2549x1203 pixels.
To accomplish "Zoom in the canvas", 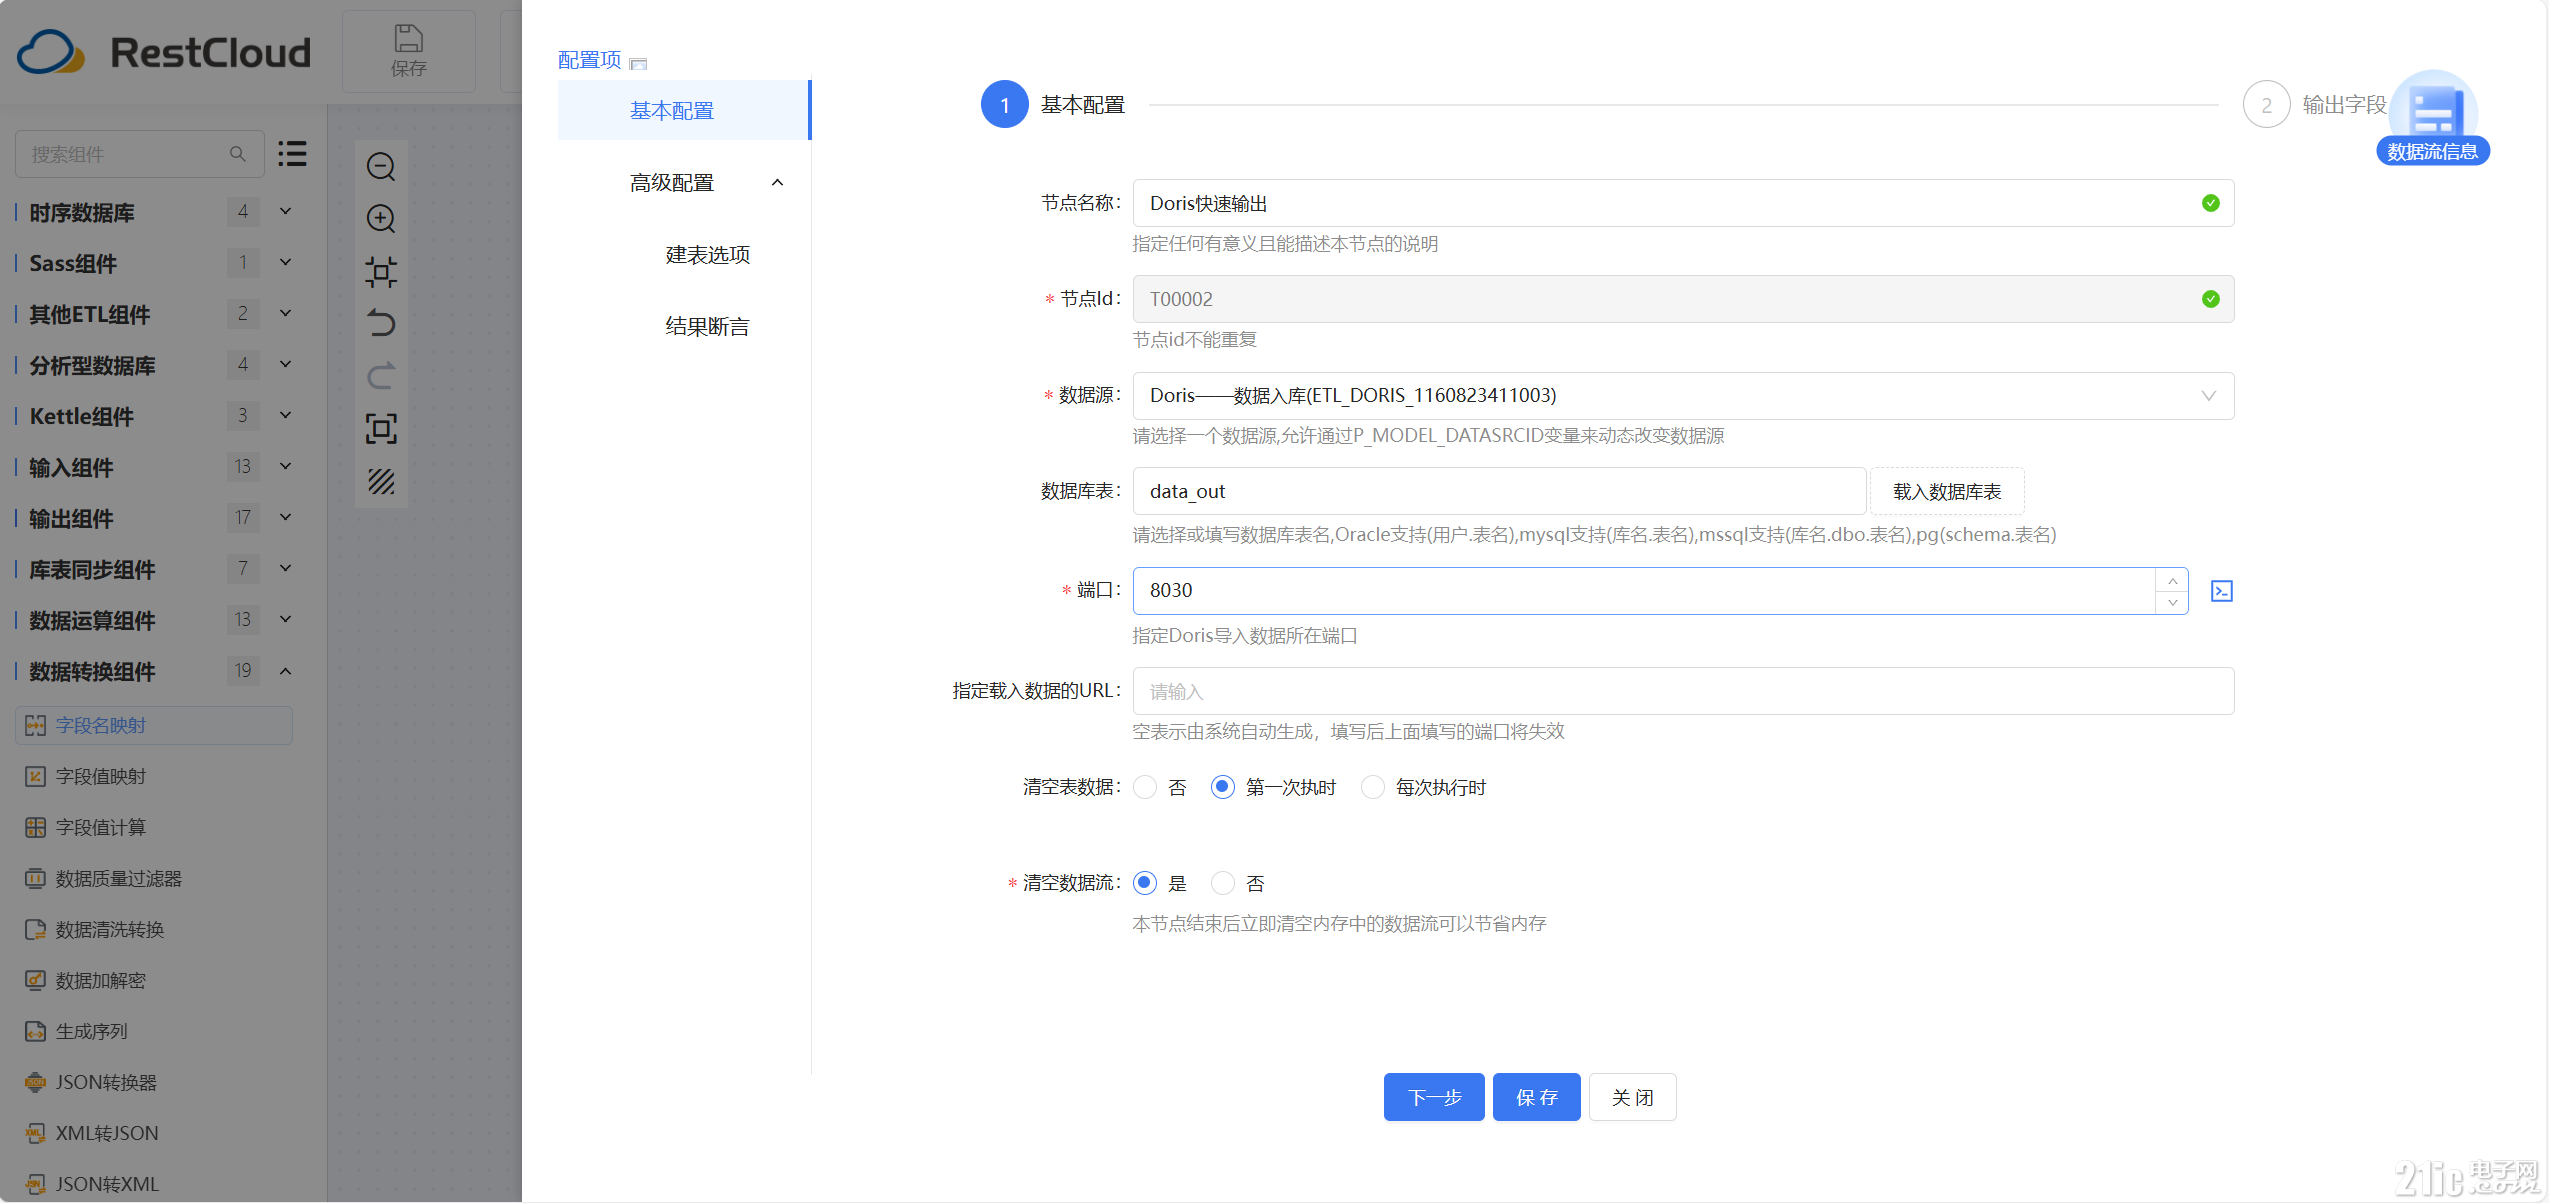I will [381, 218].
